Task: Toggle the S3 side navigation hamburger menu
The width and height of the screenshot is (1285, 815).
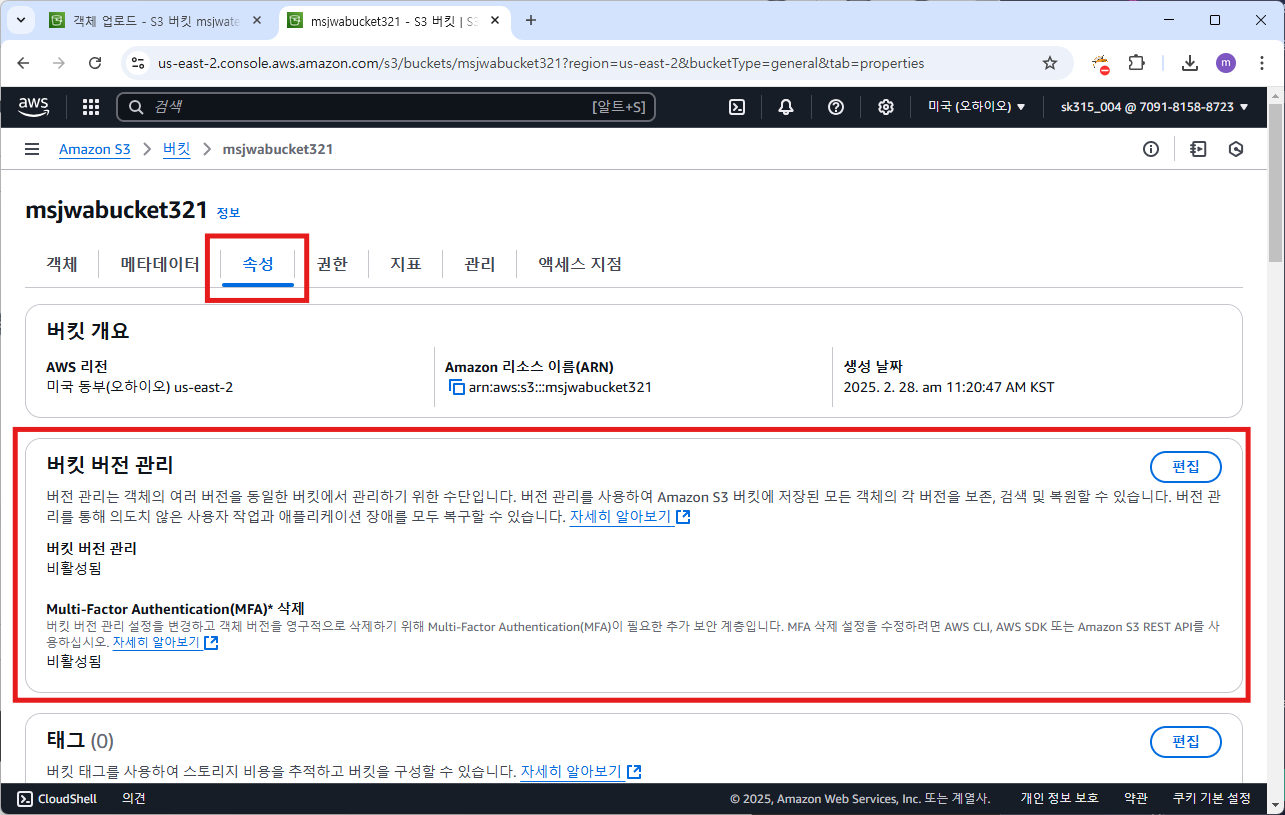Action: [32, 149]
